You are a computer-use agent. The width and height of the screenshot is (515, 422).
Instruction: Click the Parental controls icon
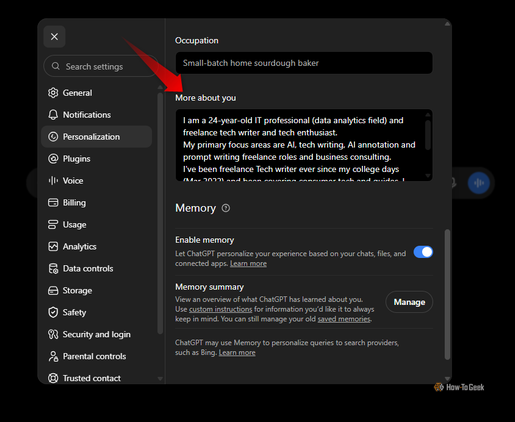pyautogui.click(x=53, y=356)
